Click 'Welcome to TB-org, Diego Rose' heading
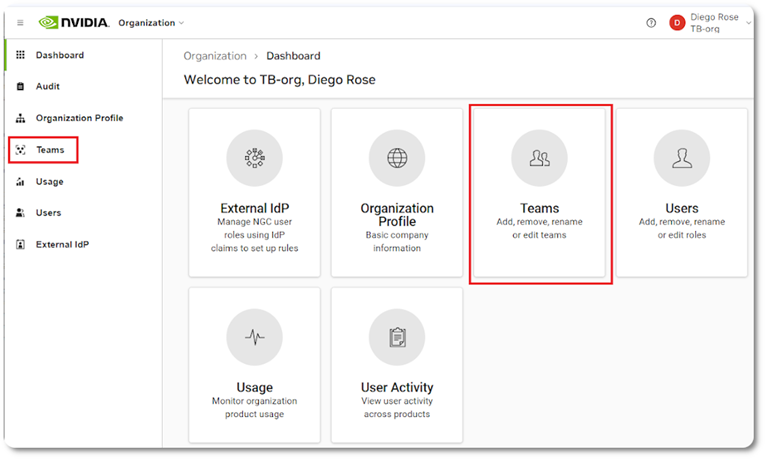The image size is (765, 459). 280,80
